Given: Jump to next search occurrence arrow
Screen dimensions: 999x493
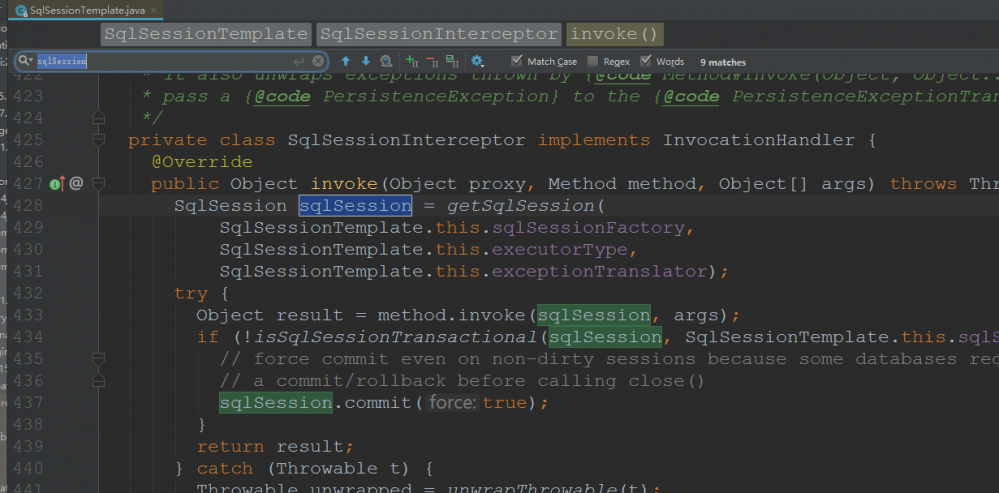Looking at the screenshot, I should [x=366, y=61].
